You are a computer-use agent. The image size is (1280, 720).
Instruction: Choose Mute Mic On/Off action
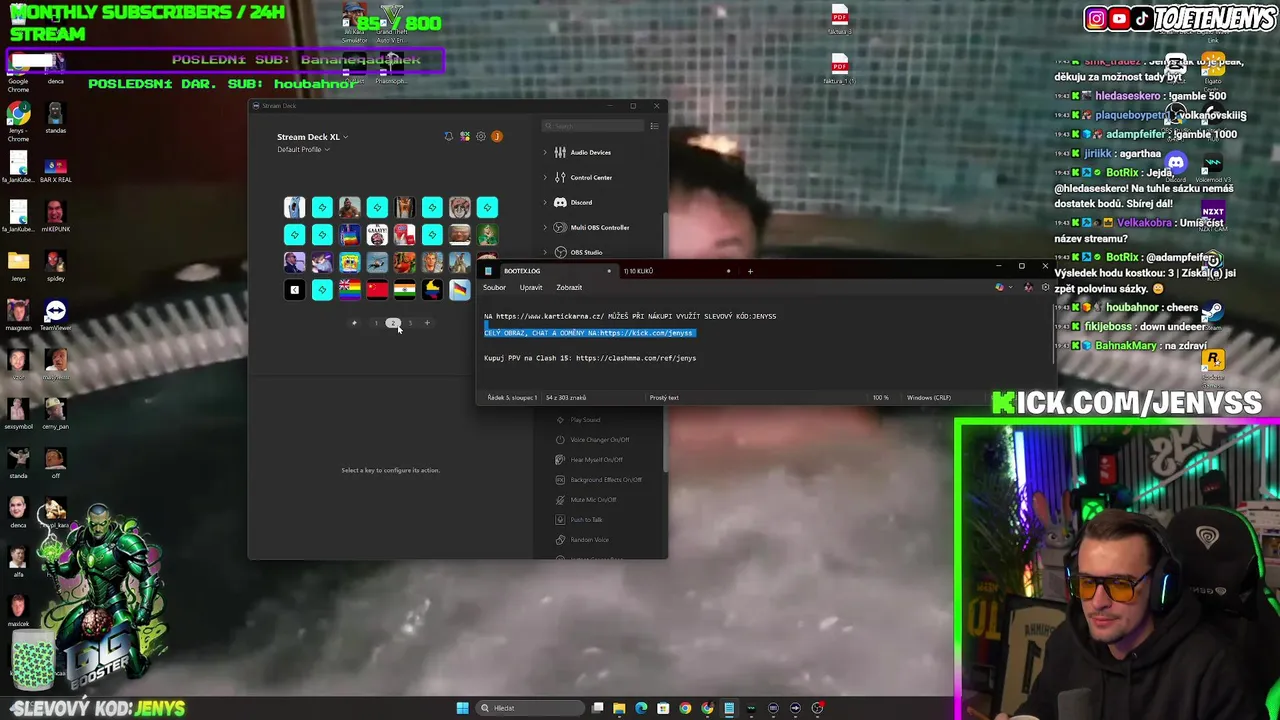click(593, 500)
